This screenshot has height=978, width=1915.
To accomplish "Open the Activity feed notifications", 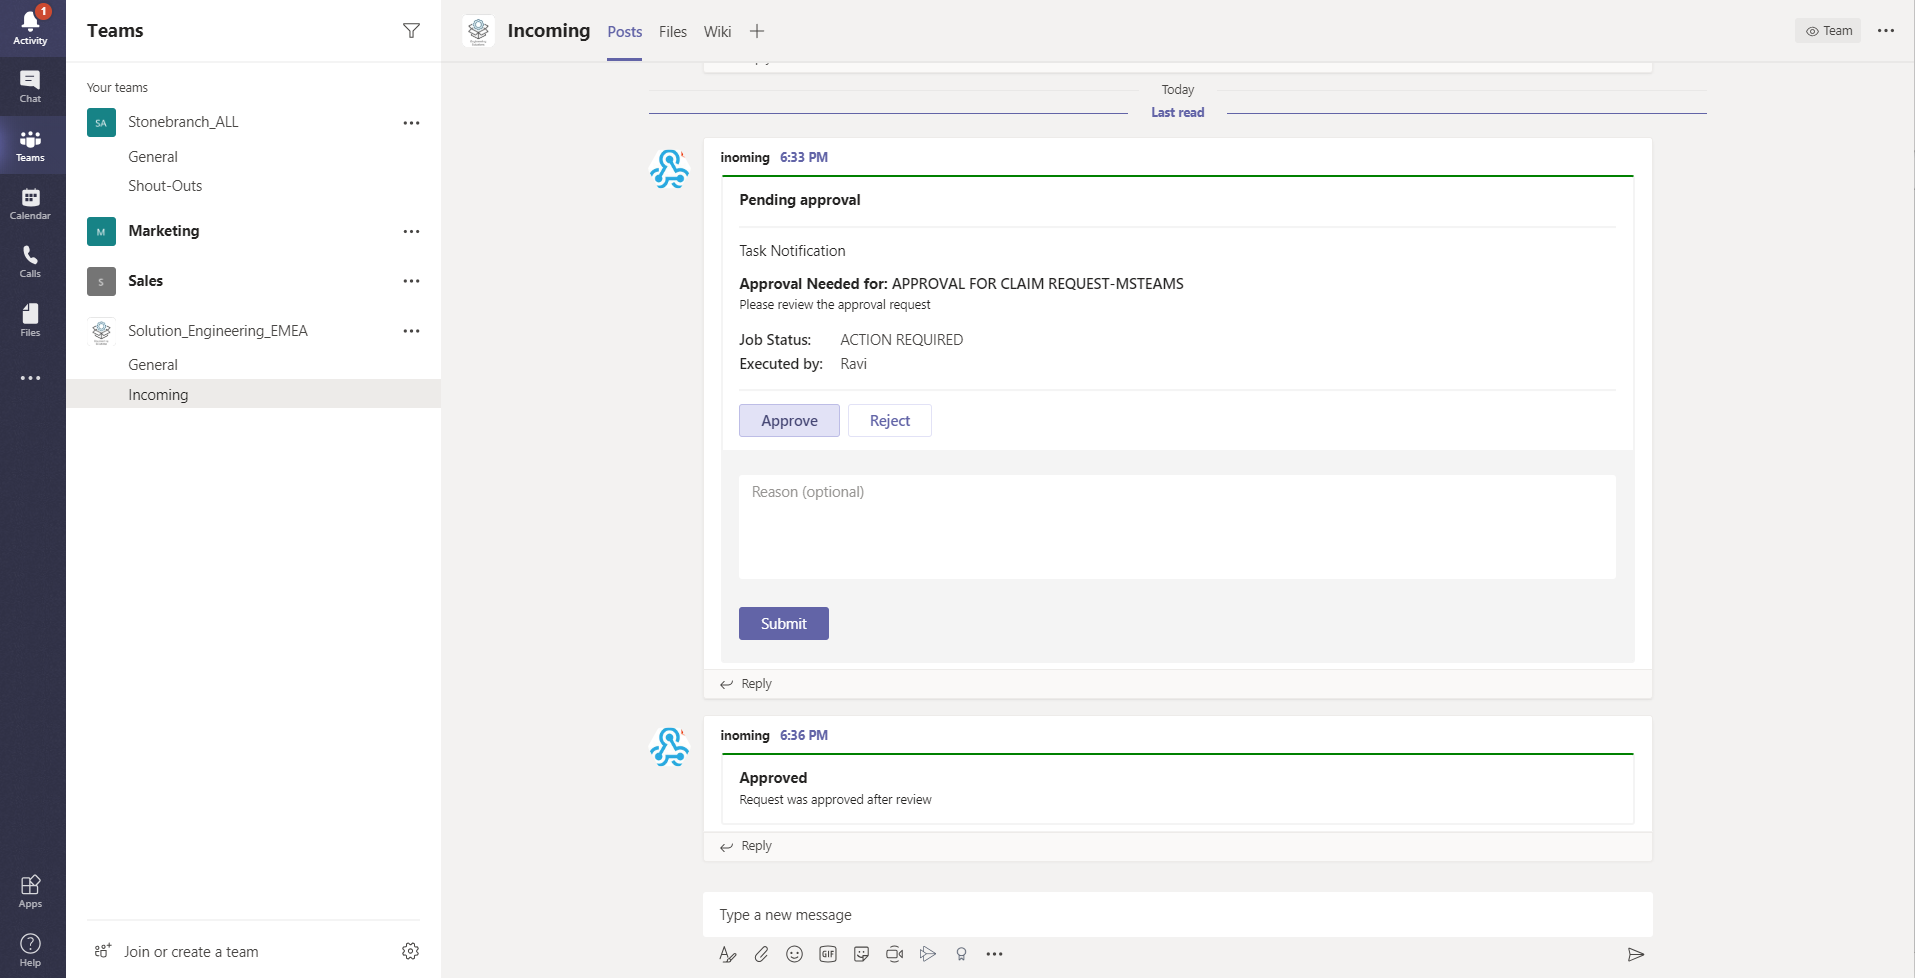I will (30, 28).
